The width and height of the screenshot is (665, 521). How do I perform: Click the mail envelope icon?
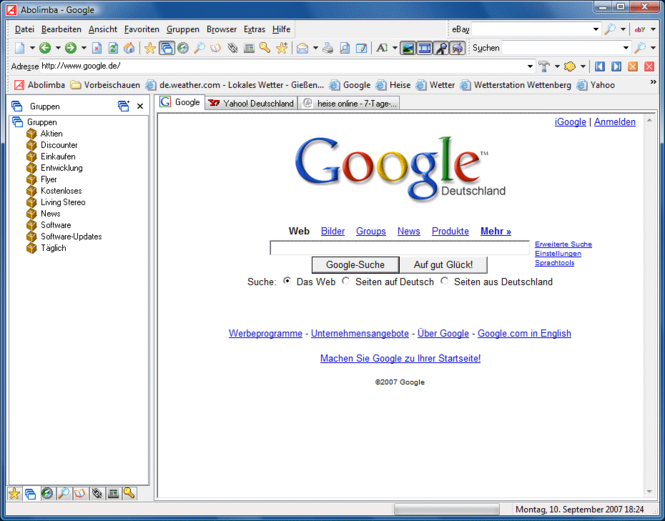click(x=302, y=48)
